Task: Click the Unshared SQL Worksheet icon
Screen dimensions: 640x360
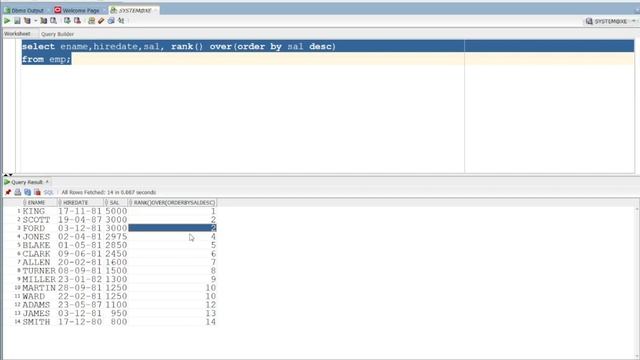Action: pyautogui.click(x=91, y=21)
